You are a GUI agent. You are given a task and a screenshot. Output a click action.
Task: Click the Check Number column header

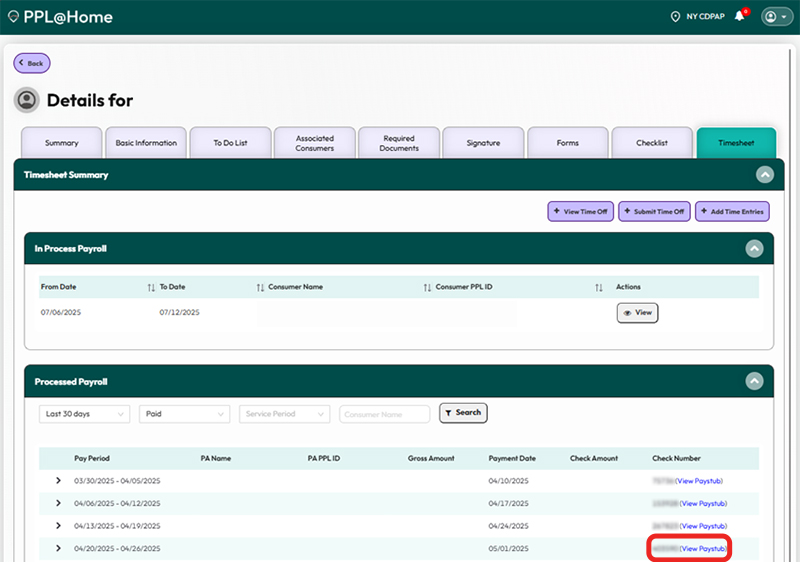pyautogui.click(x=677, y=458)
